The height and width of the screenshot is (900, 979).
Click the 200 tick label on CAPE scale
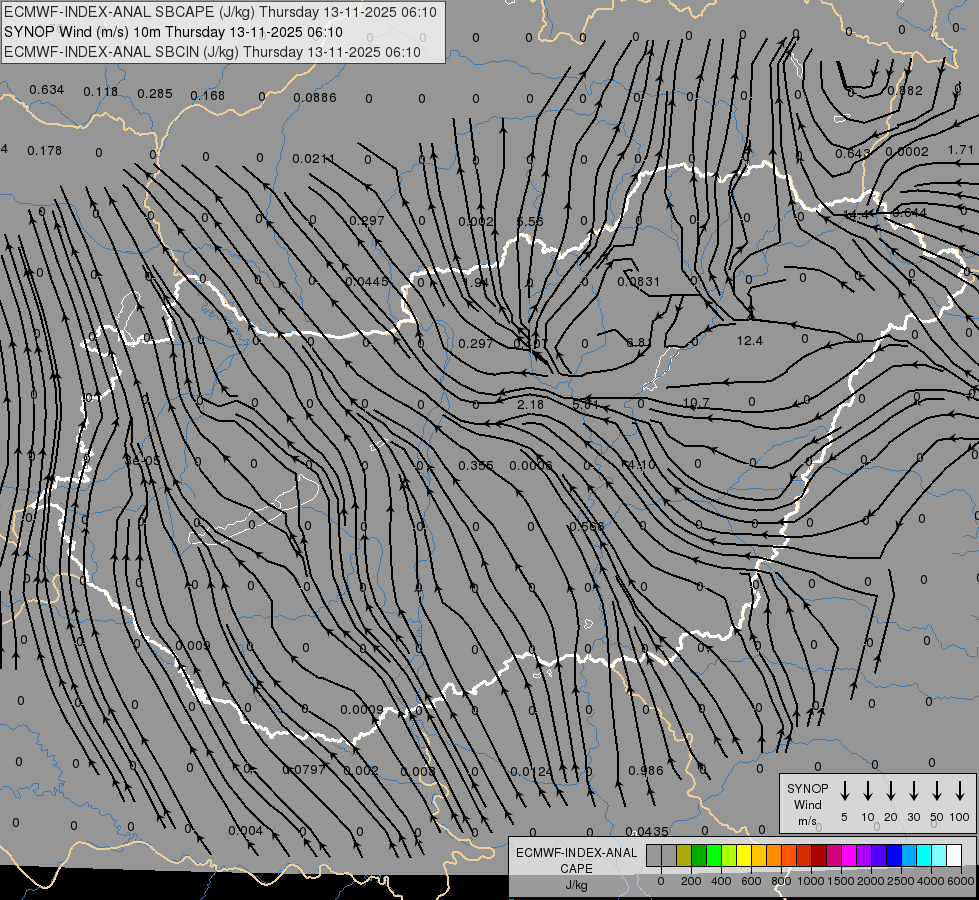pyautogui.click(x=691, y=881)
